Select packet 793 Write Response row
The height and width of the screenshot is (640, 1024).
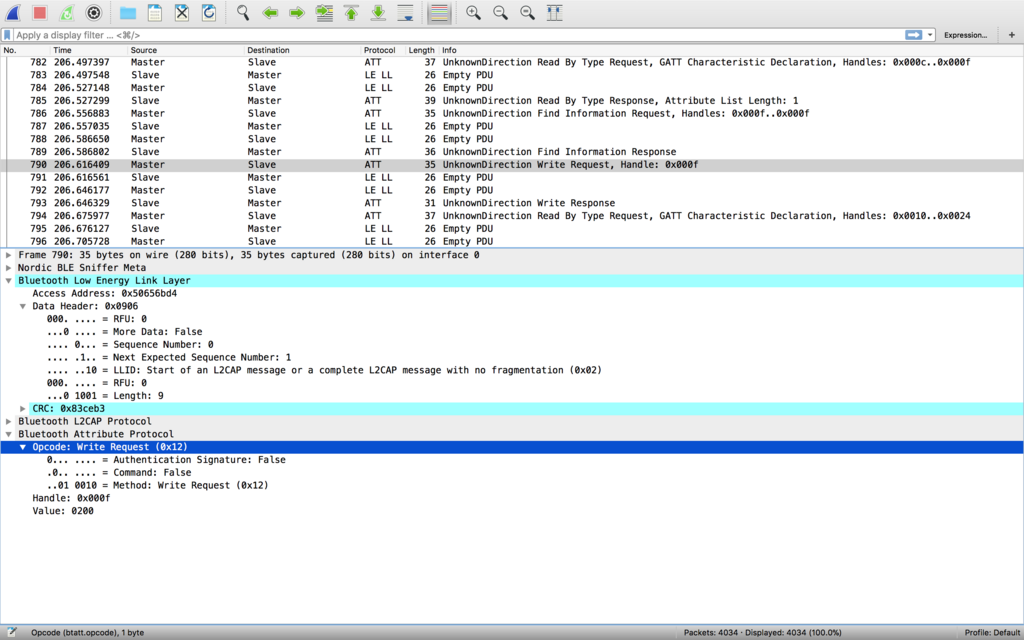512,202
